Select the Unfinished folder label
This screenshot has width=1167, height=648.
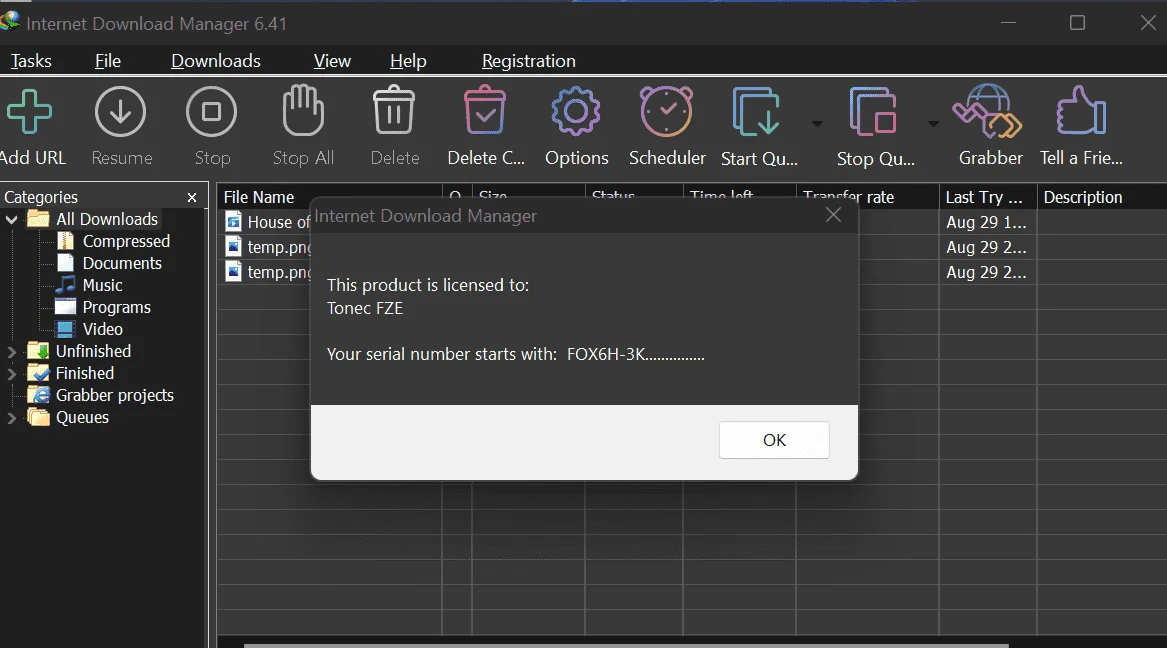pos(93,351)
